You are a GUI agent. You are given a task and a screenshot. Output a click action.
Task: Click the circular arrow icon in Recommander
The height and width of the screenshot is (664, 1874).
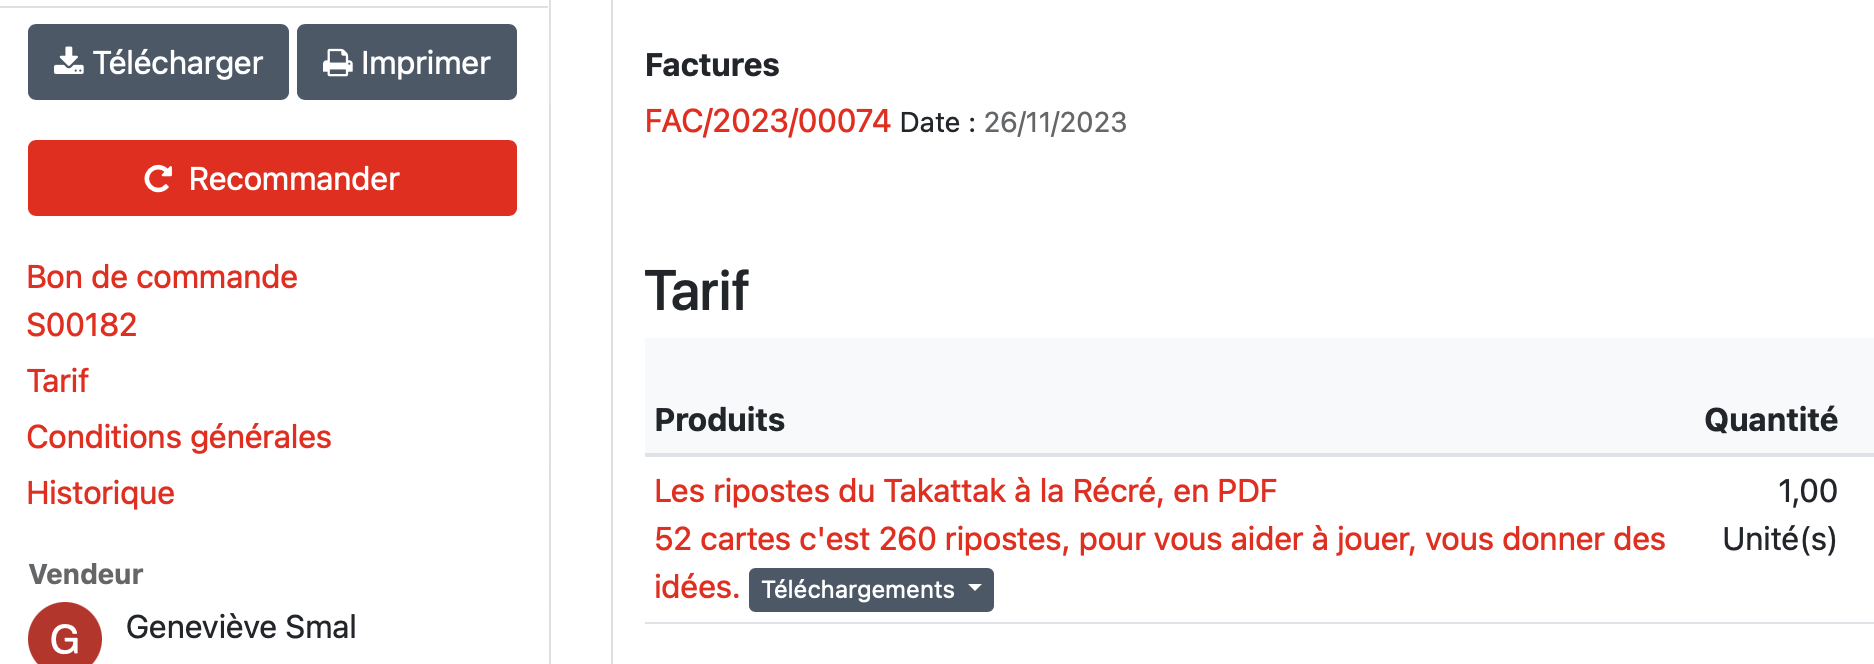pyautogui.click(x=158, y=179)
